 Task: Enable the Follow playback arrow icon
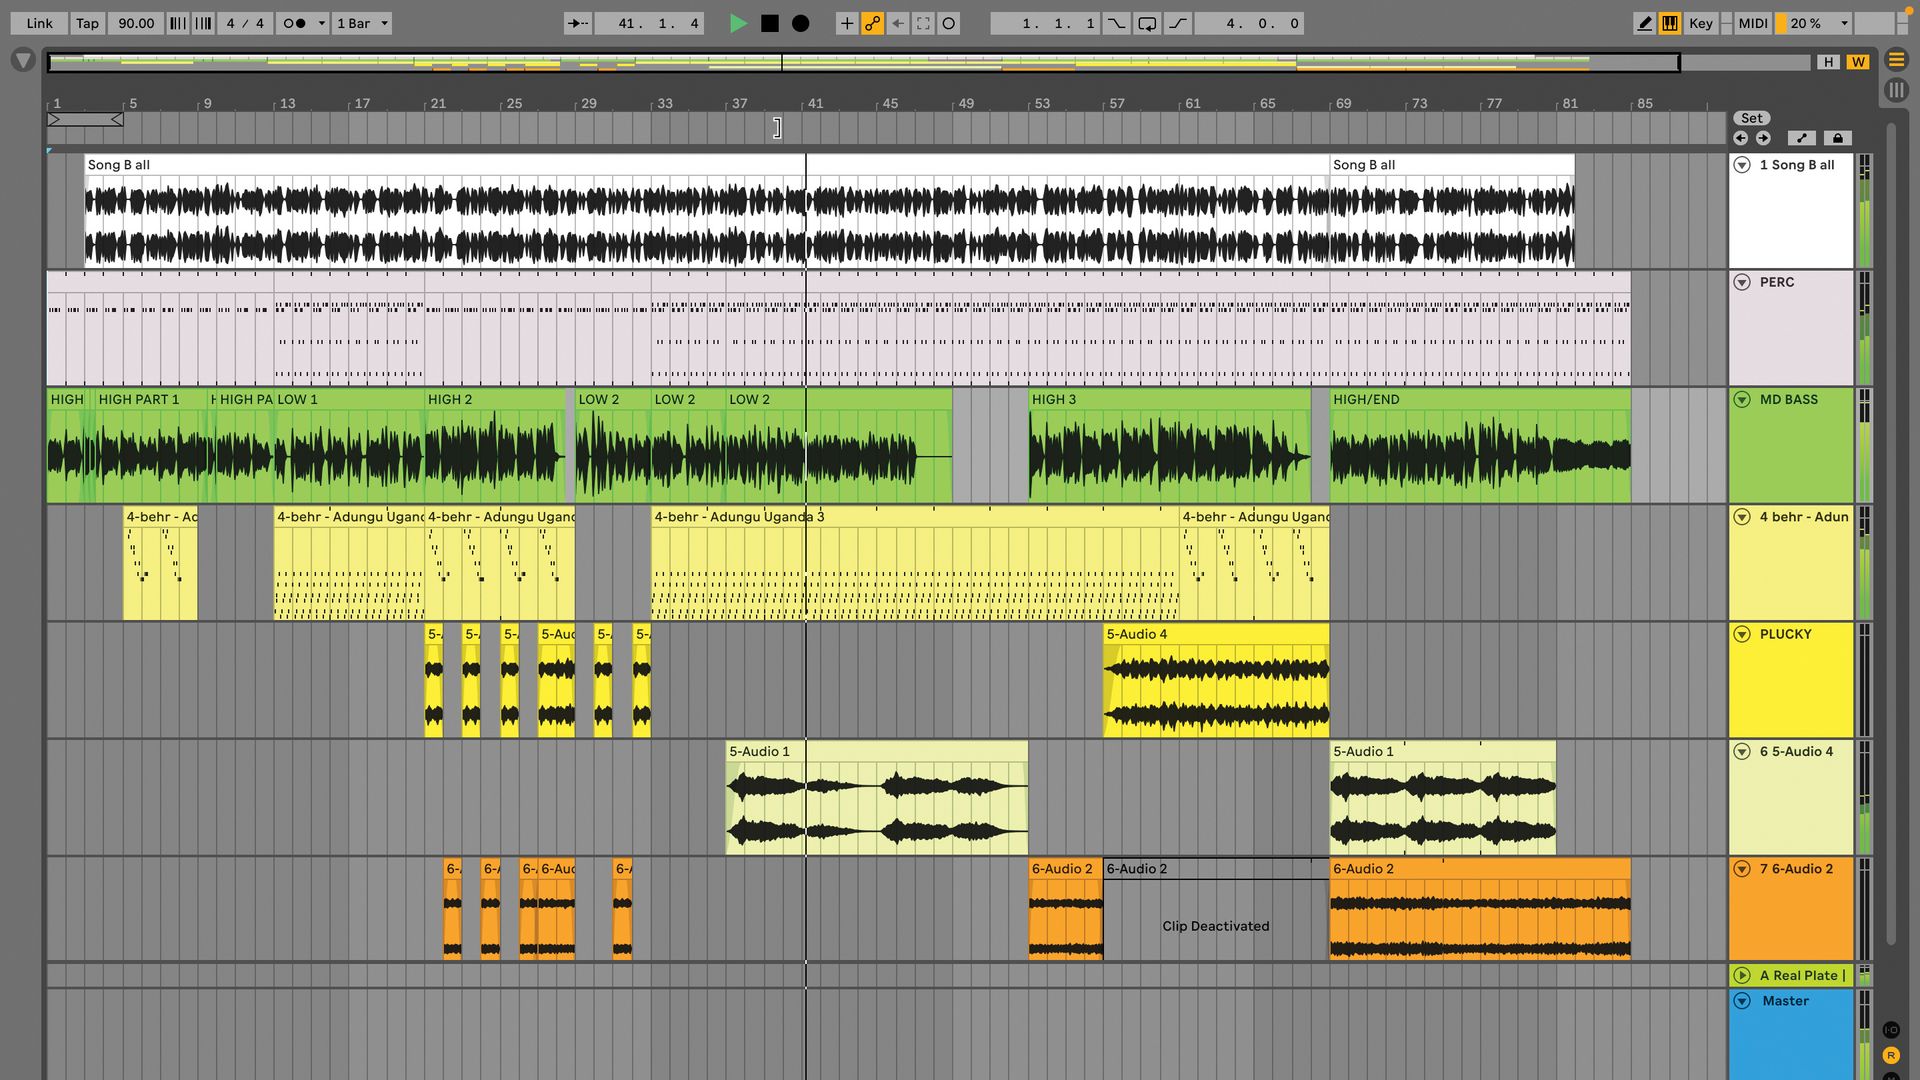pyautogui.click(x=578, y=23)
